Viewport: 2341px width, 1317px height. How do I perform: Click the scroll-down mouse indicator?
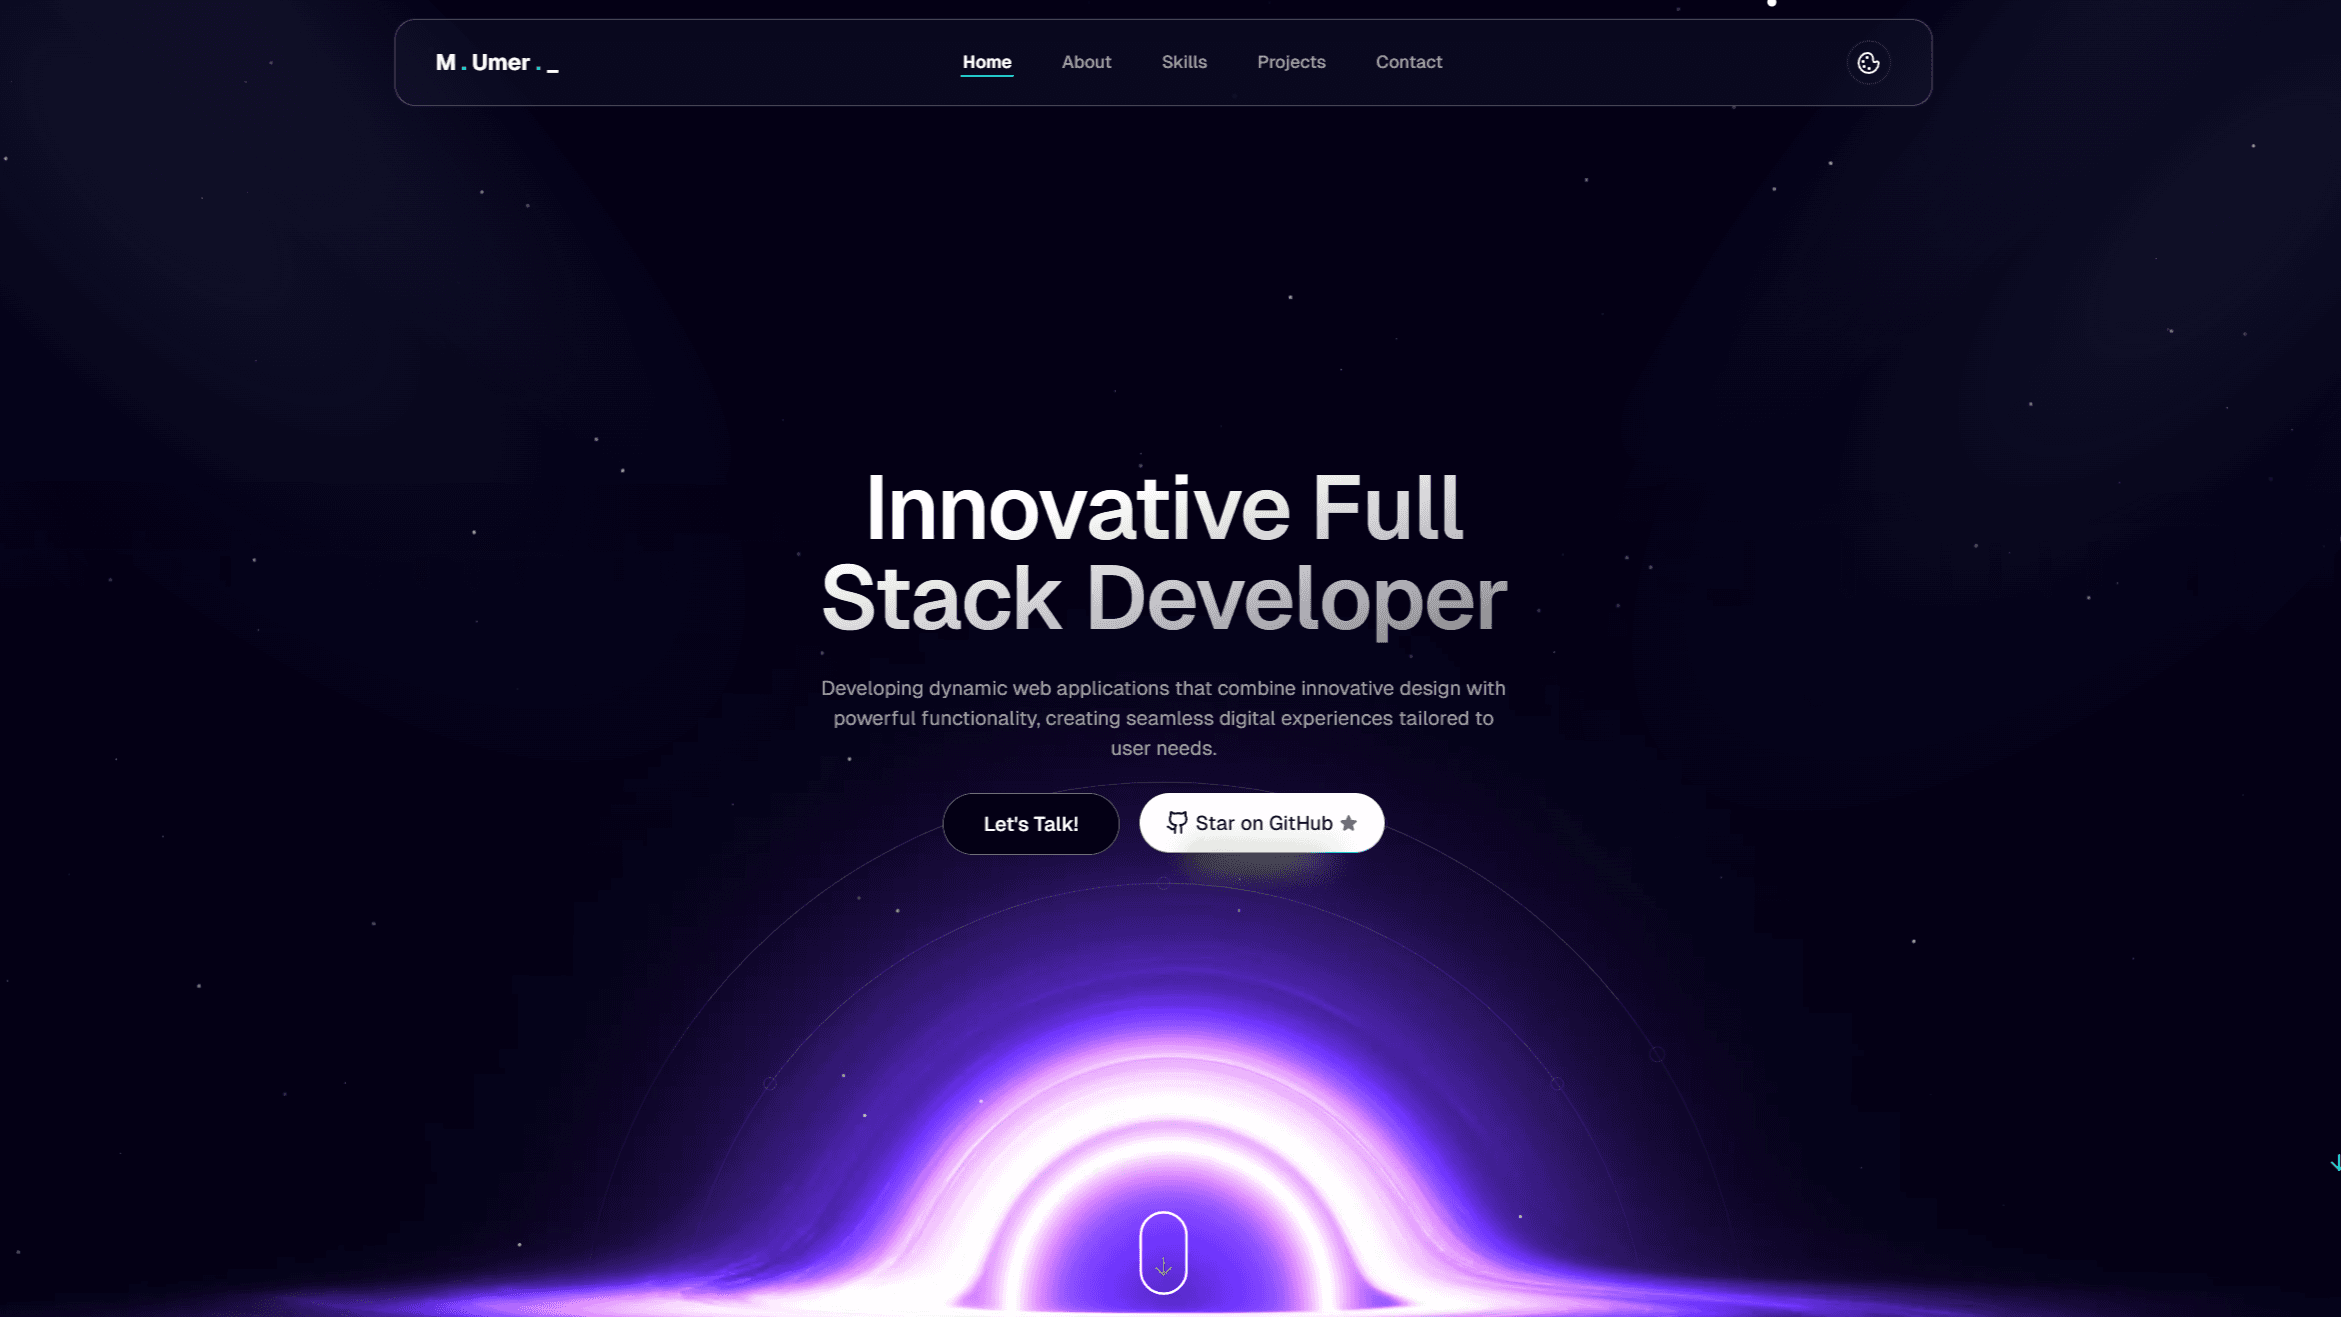(1163, 1252)
